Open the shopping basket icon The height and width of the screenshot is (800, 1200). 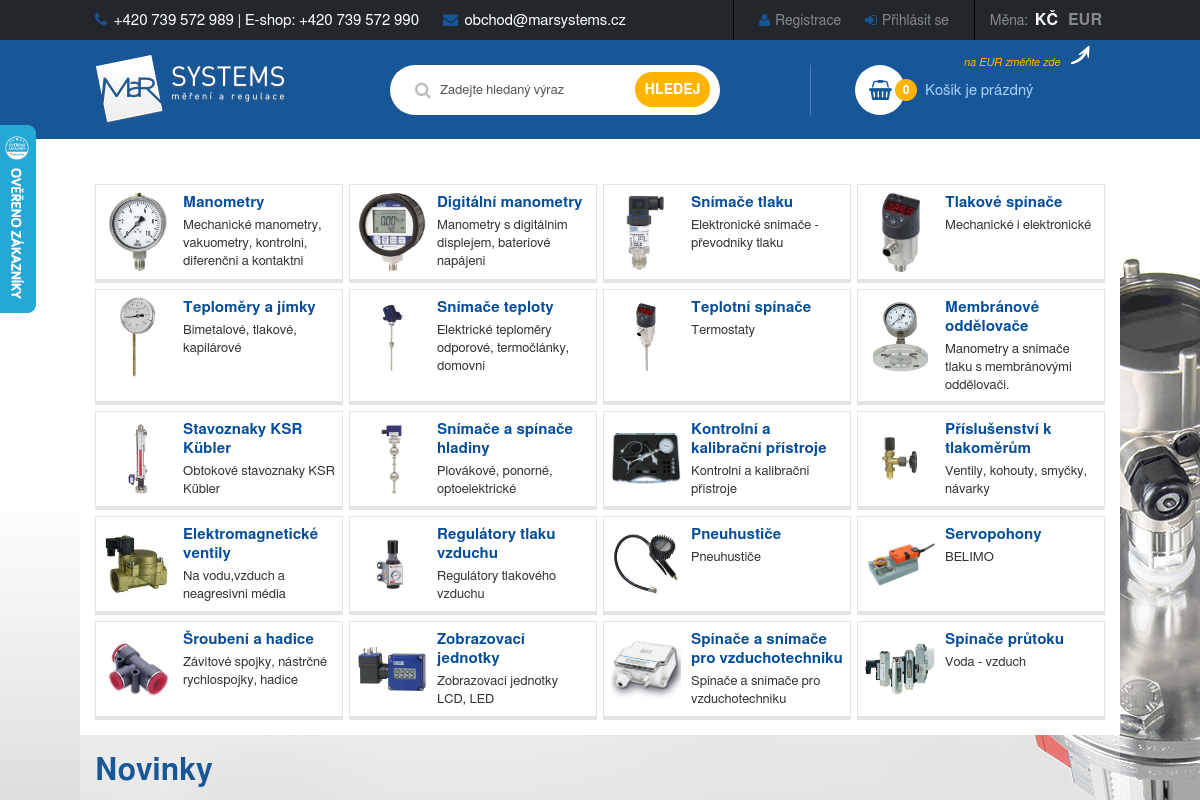pyautogui.click(x=880, y=90)
